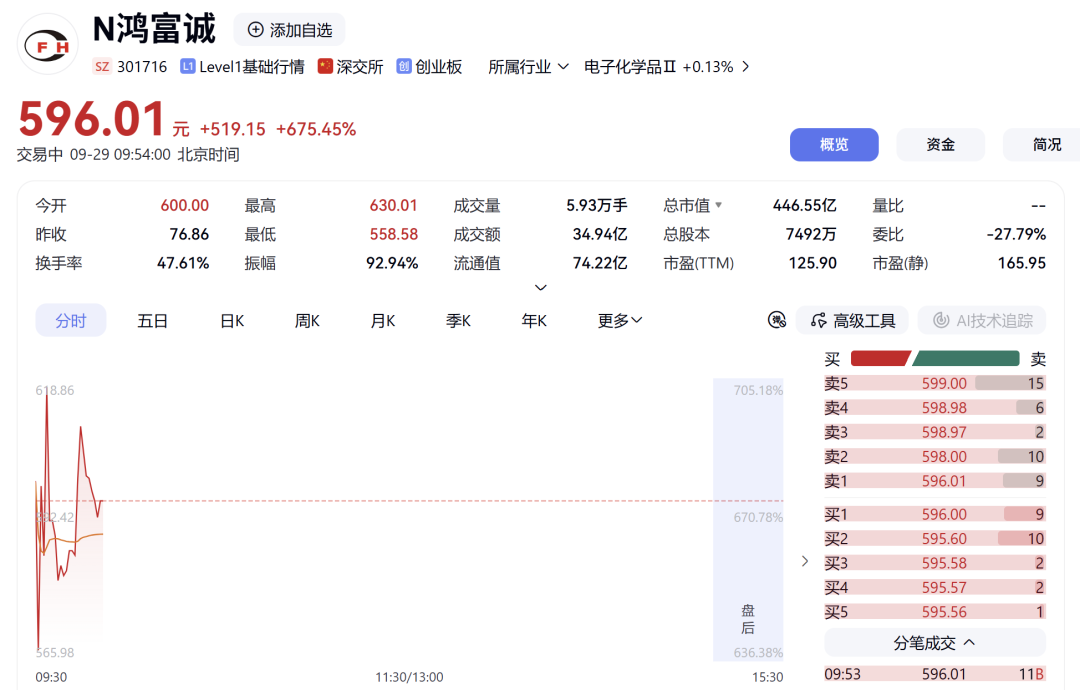1080x690 pixels.
Task: Click the 买1 row at 596.00
Action: point(935,514)
